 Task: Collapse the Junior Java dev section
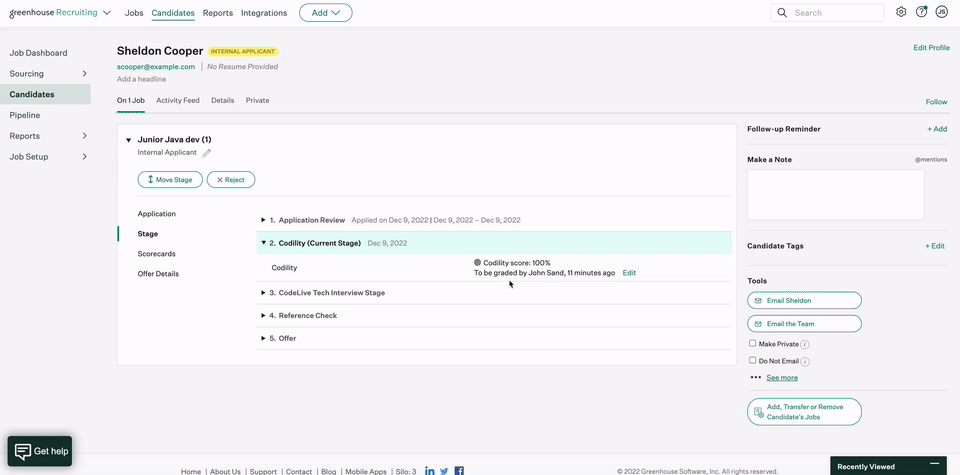tap(129, 140)
